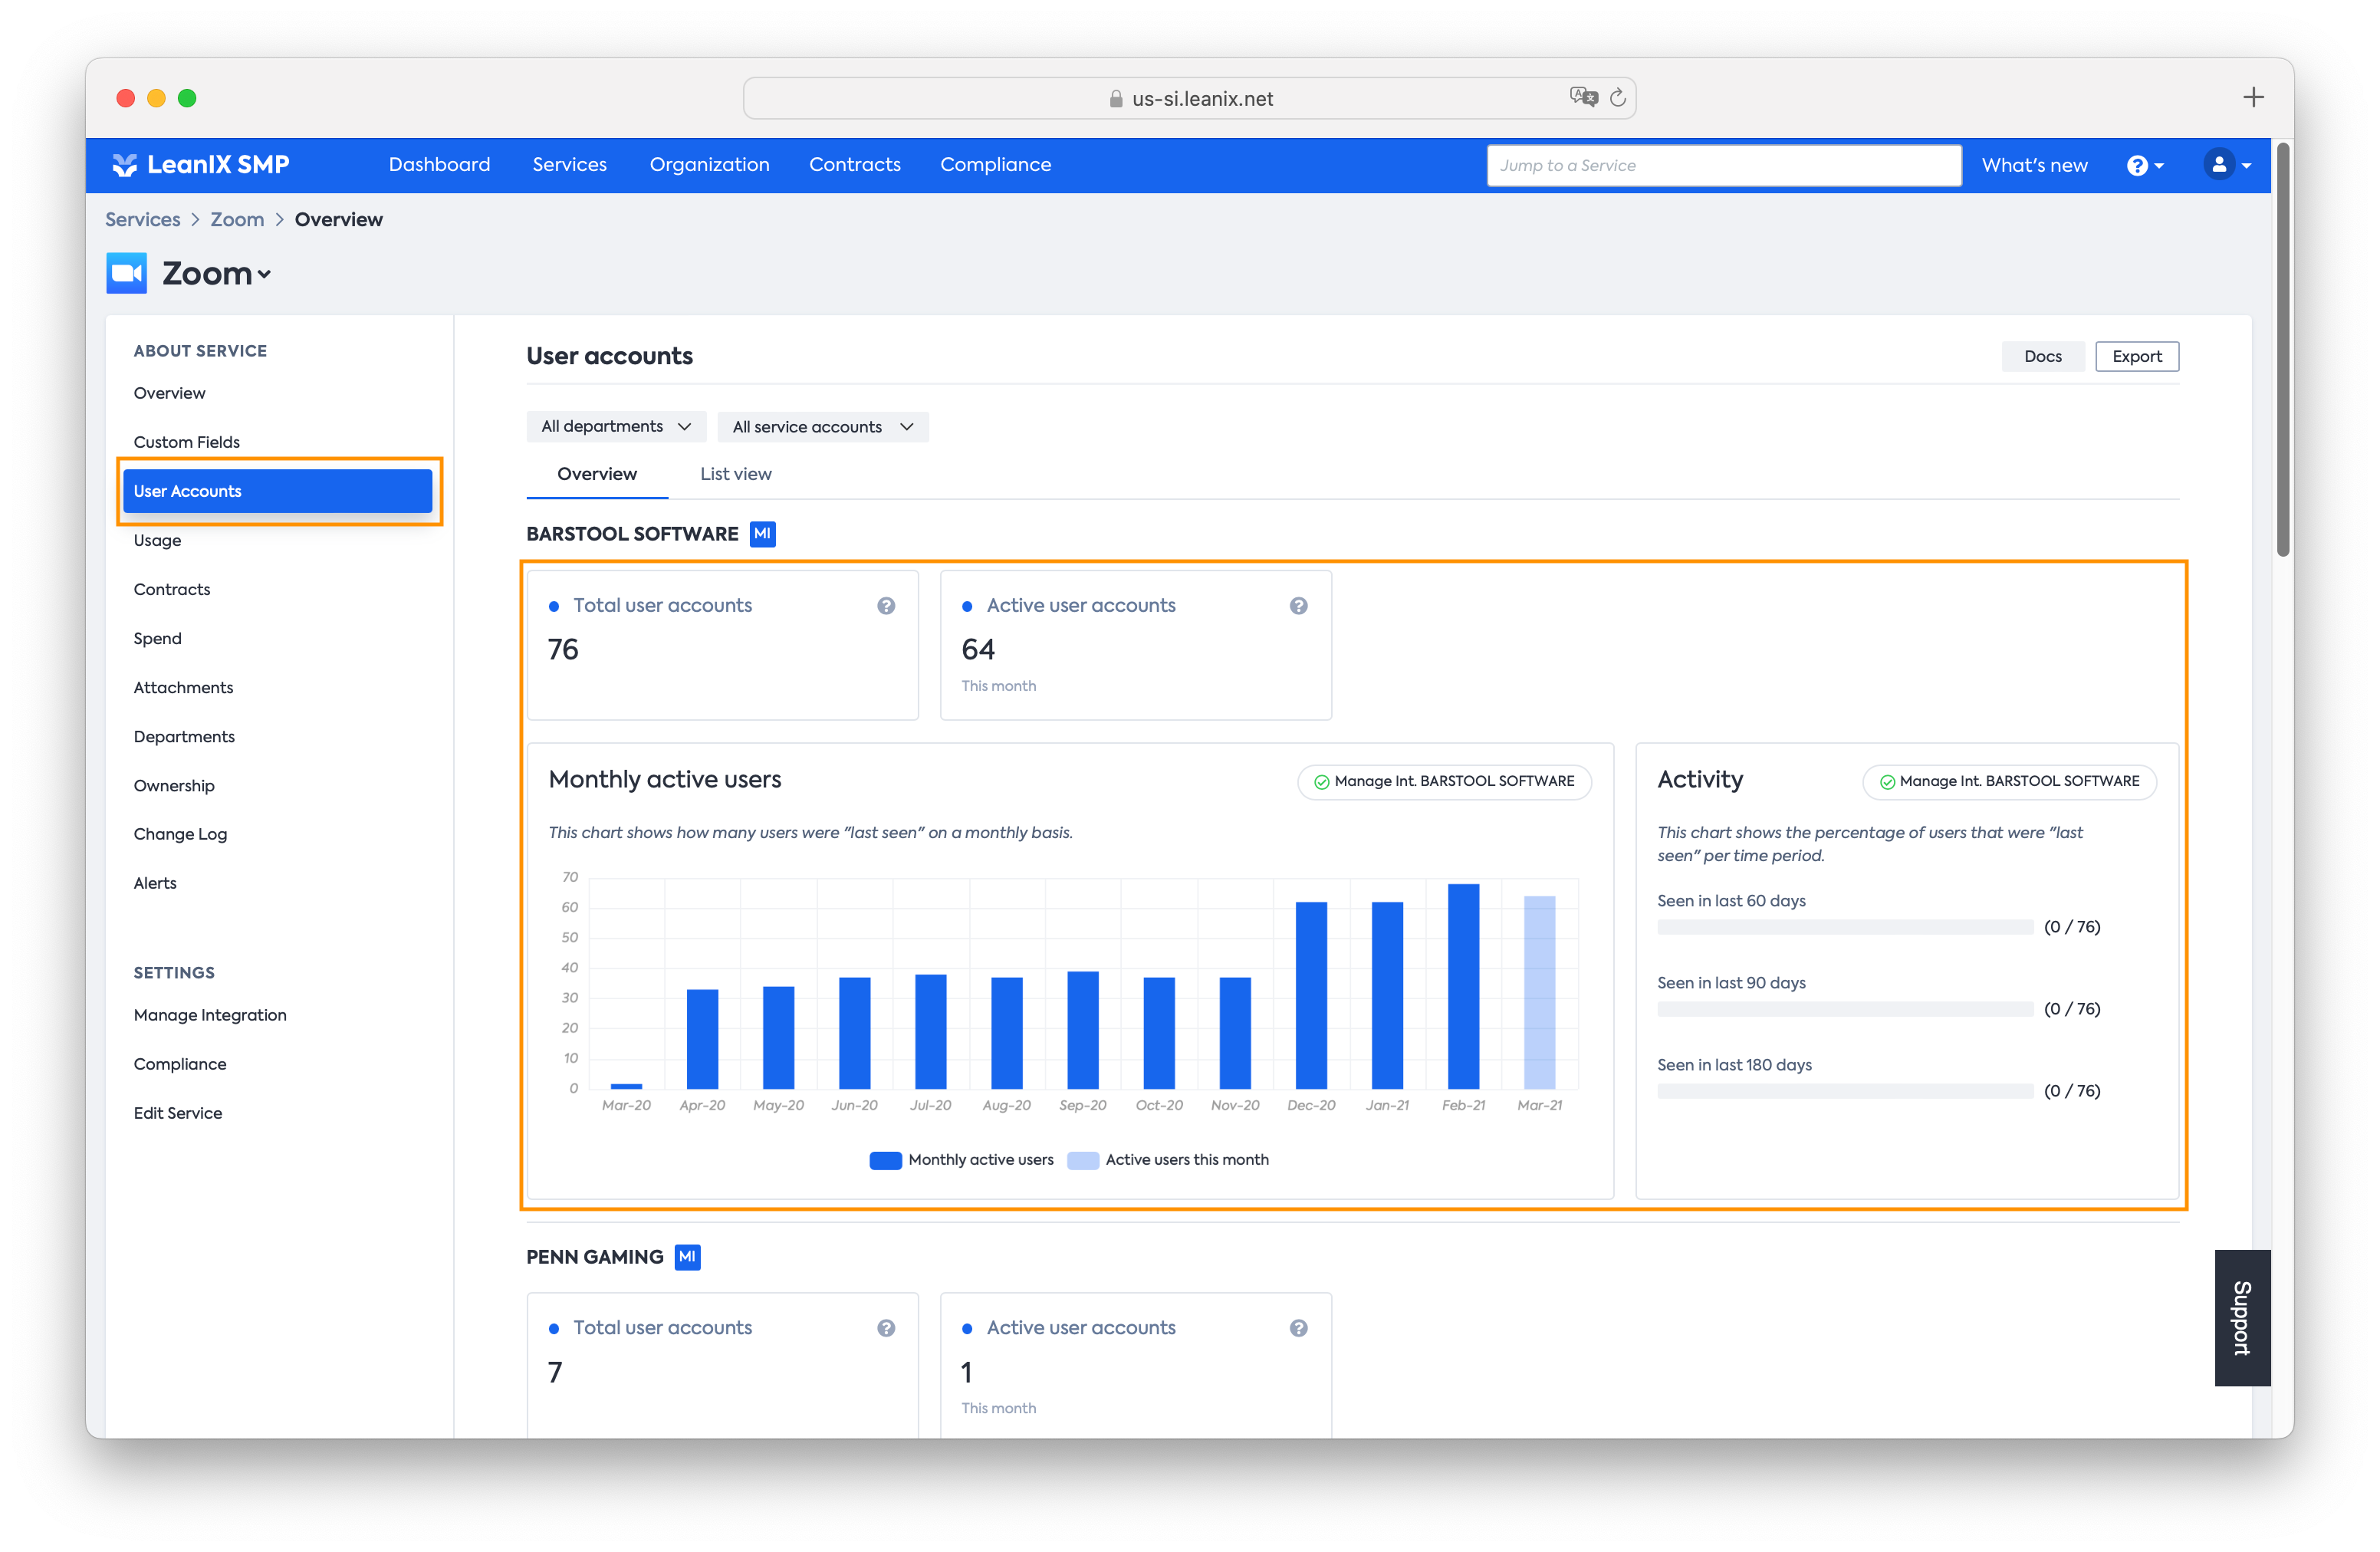2380x1552 pixels.
Task: Click the Dec-20 bar in chart
Action: pos(1311,995)
